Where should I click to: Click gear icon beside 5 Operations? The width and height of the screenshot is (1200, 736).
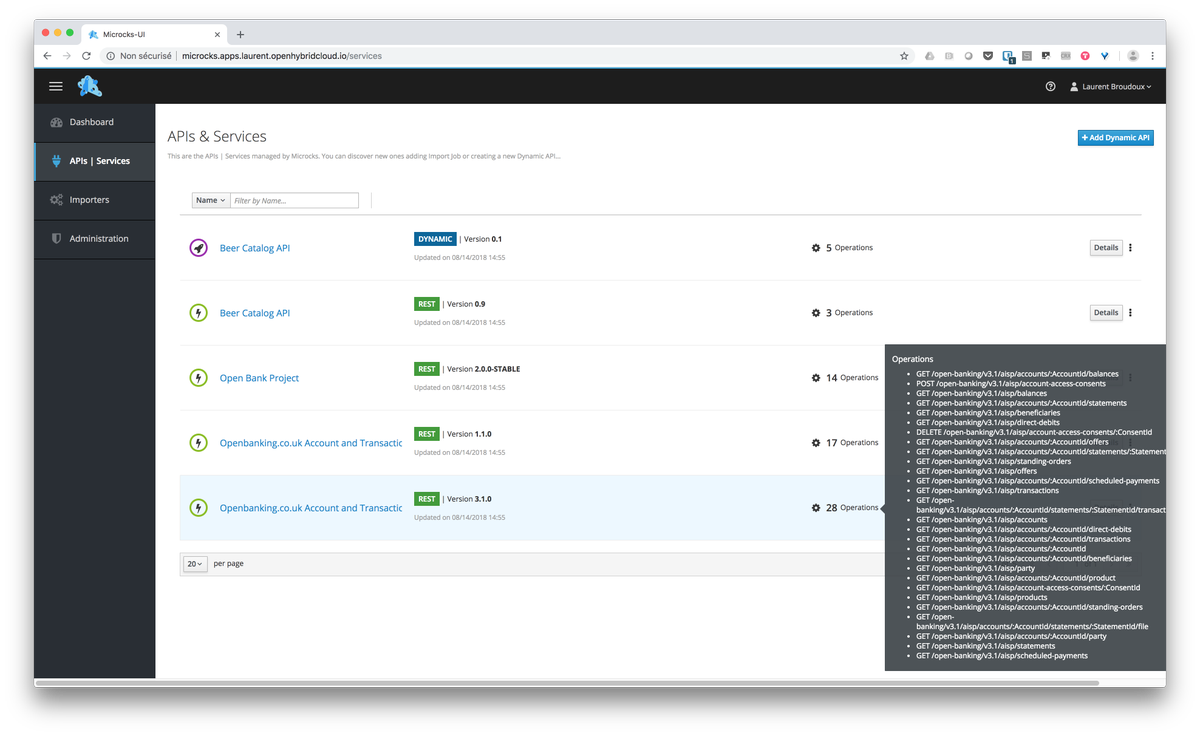coord(816,248)
